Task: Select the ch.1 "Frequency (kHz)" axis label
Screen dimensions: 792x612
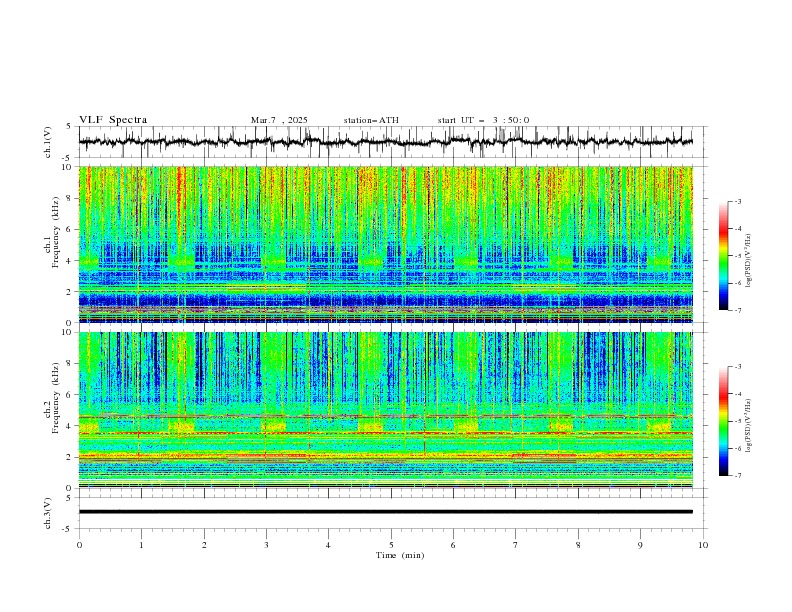Action: coord(55,232)
